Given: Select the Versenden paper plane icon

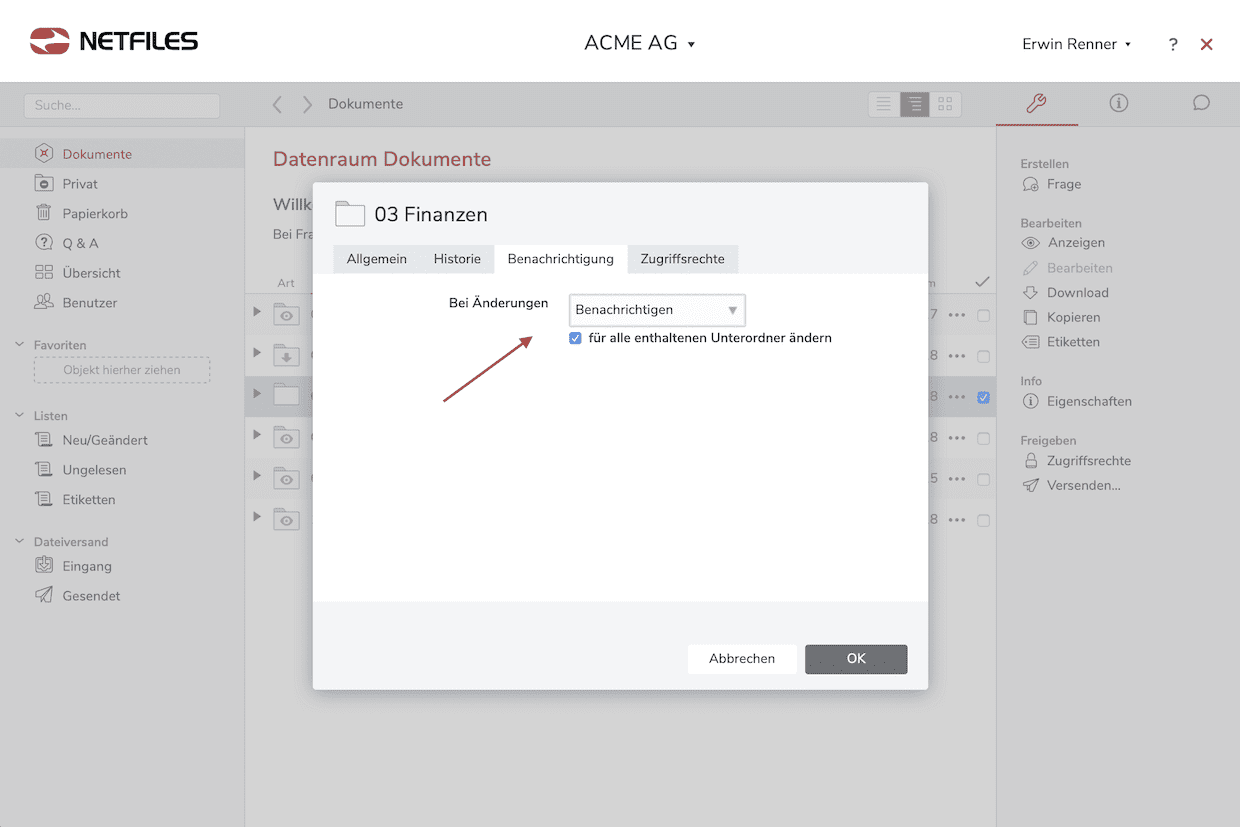Looking at the screenshot, I should [x=1030, y=486].
